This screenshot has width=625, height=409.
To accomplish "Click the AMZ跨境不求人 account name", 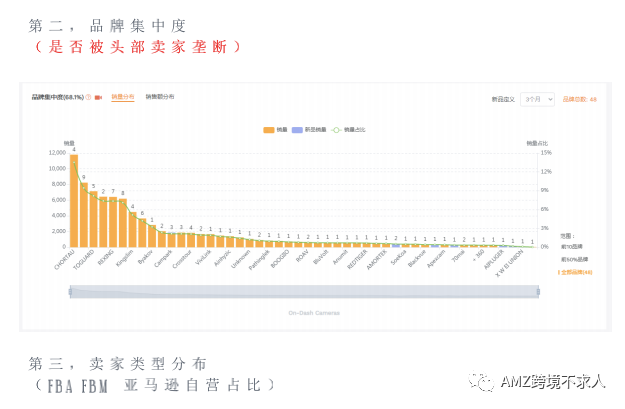I will [553, 382].
